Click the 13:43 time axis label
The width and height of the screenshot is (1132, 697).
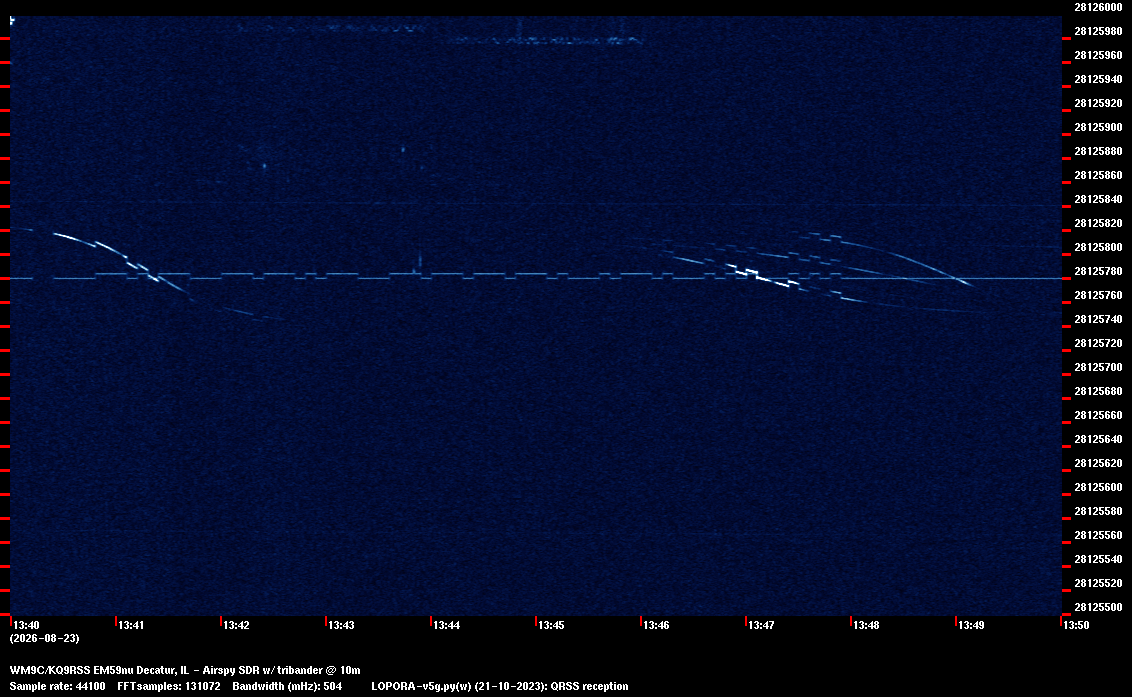pos(341,625)
